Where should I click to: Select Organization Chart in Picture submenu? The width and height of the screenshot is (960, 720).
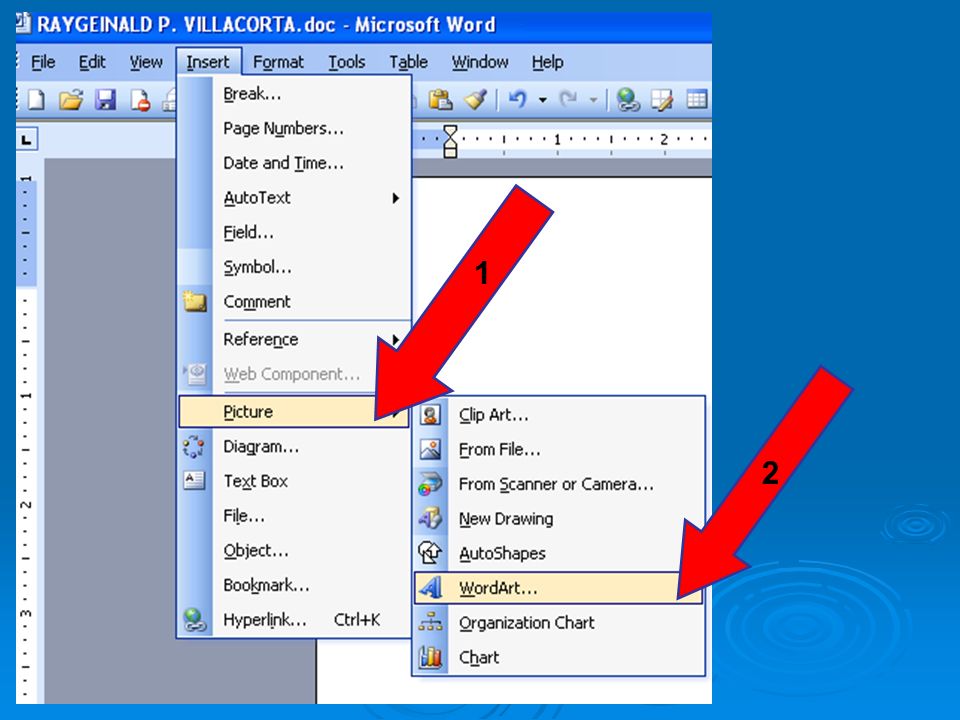pos(558,622)
